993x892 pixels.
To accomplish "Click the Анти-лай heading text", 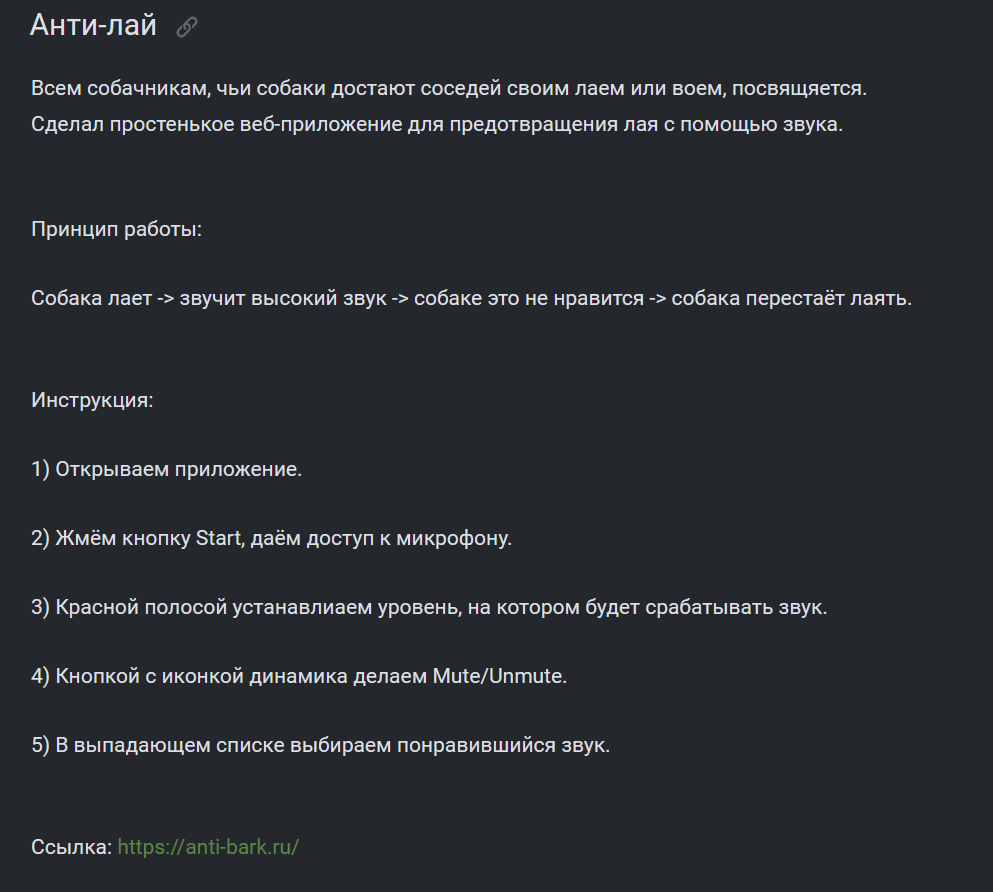I will (x=93, y=26).
